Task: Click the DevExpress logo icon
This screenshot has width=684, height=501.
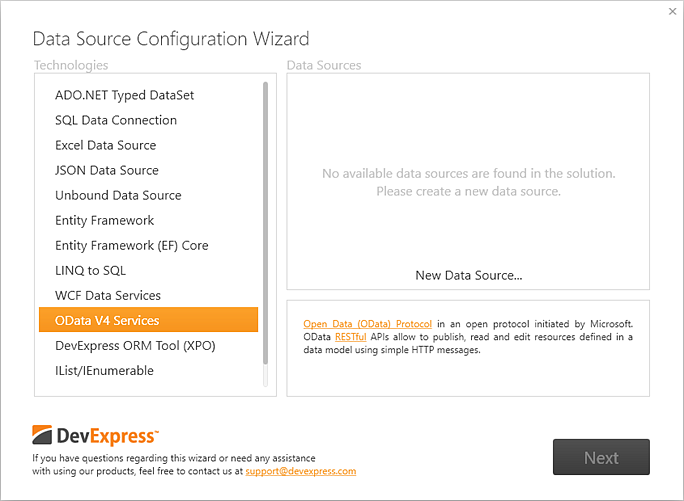Action: coord(42,436)
